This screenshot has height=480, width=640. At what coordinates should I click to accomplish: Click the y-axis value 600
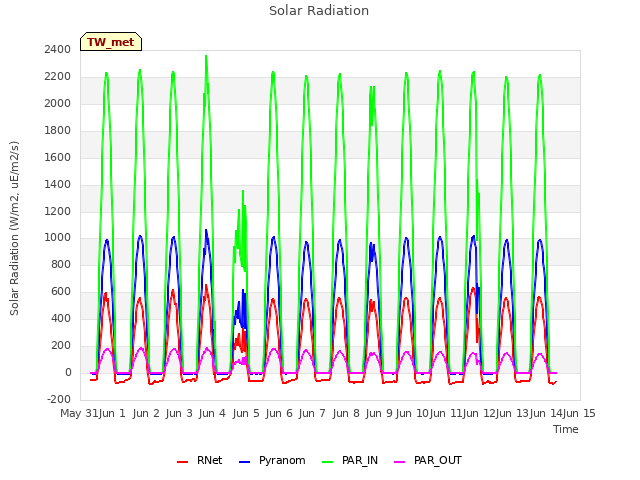coord(61,292)
